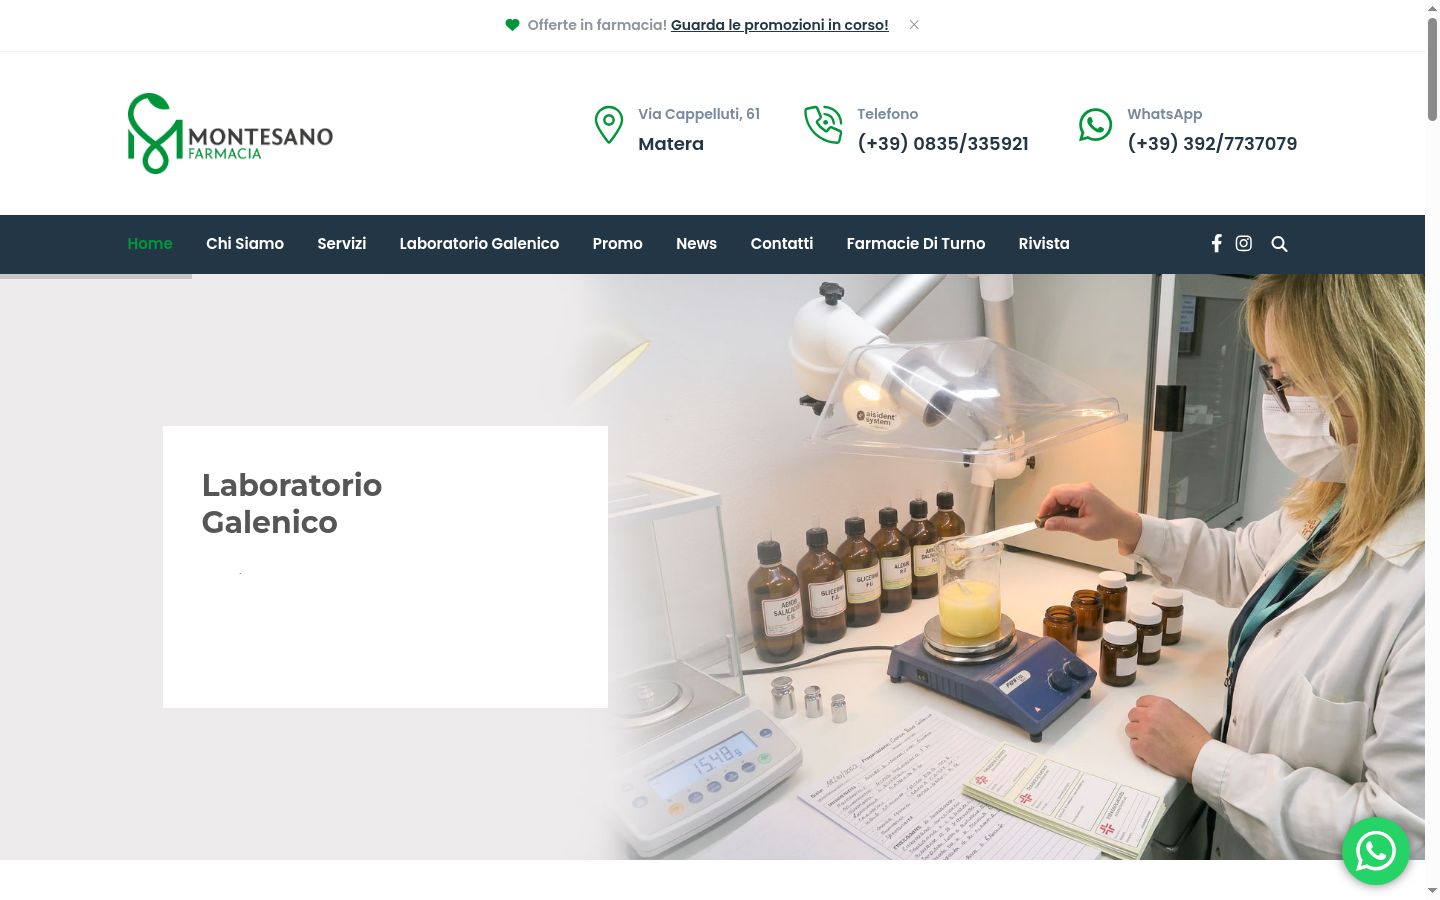Open the floating WhatsApp chat button
The width and height of the screenshot is (1440, 900).
pos(1375,851)
